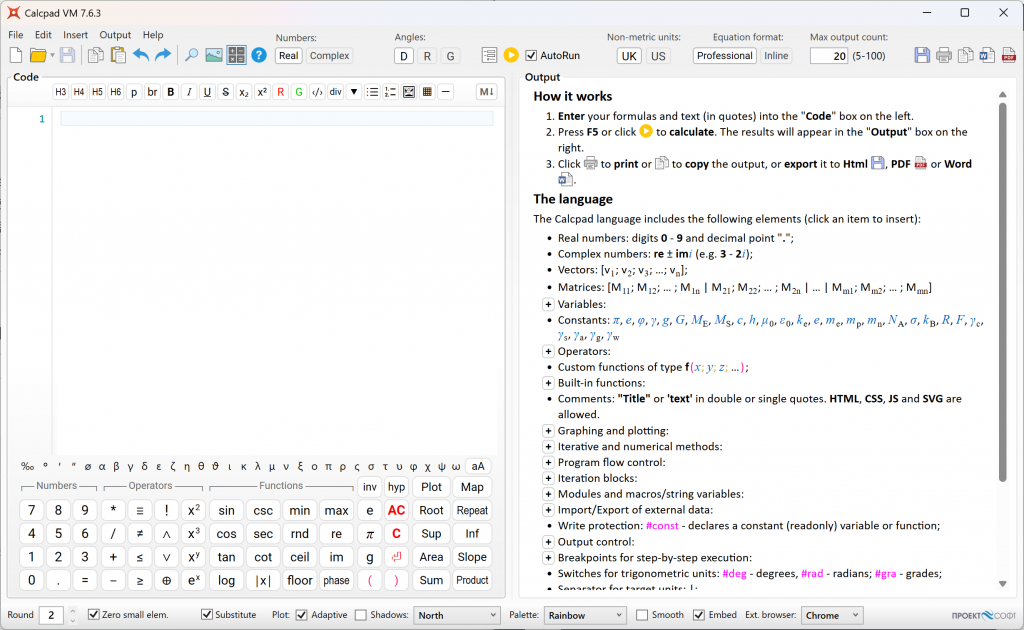Click the Output panel vertical scrollbar
The image size is (1024, 630).
pyautogui.click(x=1002, y=294)
